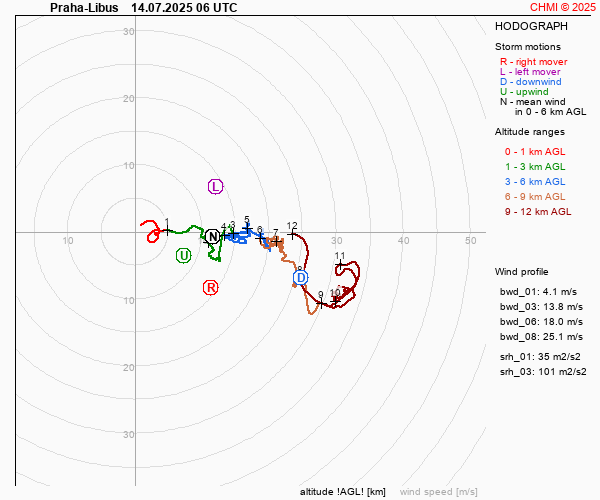Click the right mover R storm marker

(x=210, y=287)
